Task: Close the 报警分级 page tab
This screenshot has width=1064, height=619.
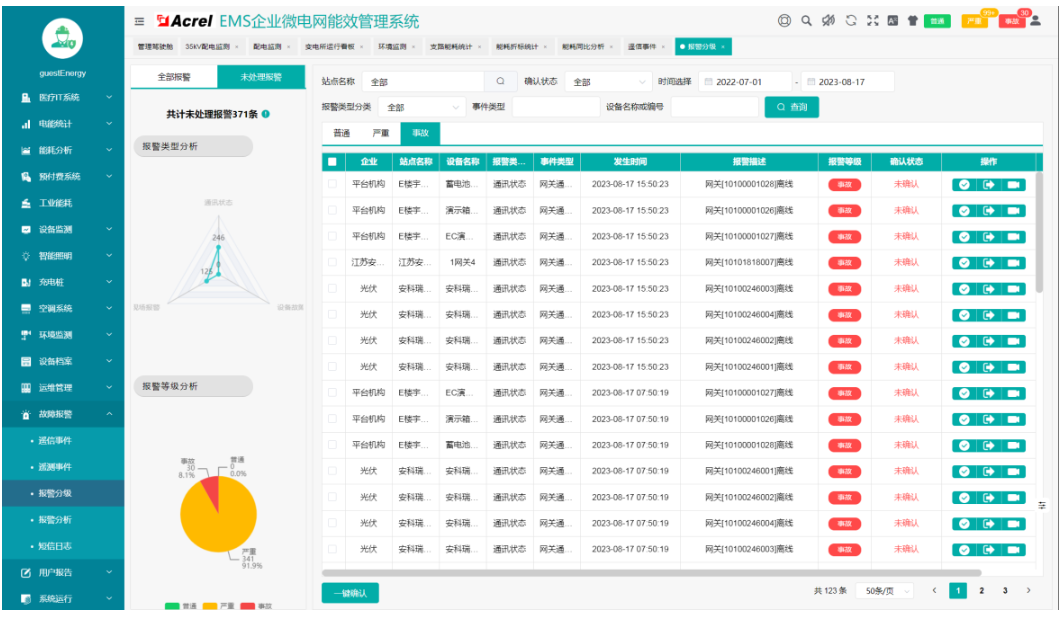Action: point(723,47)
